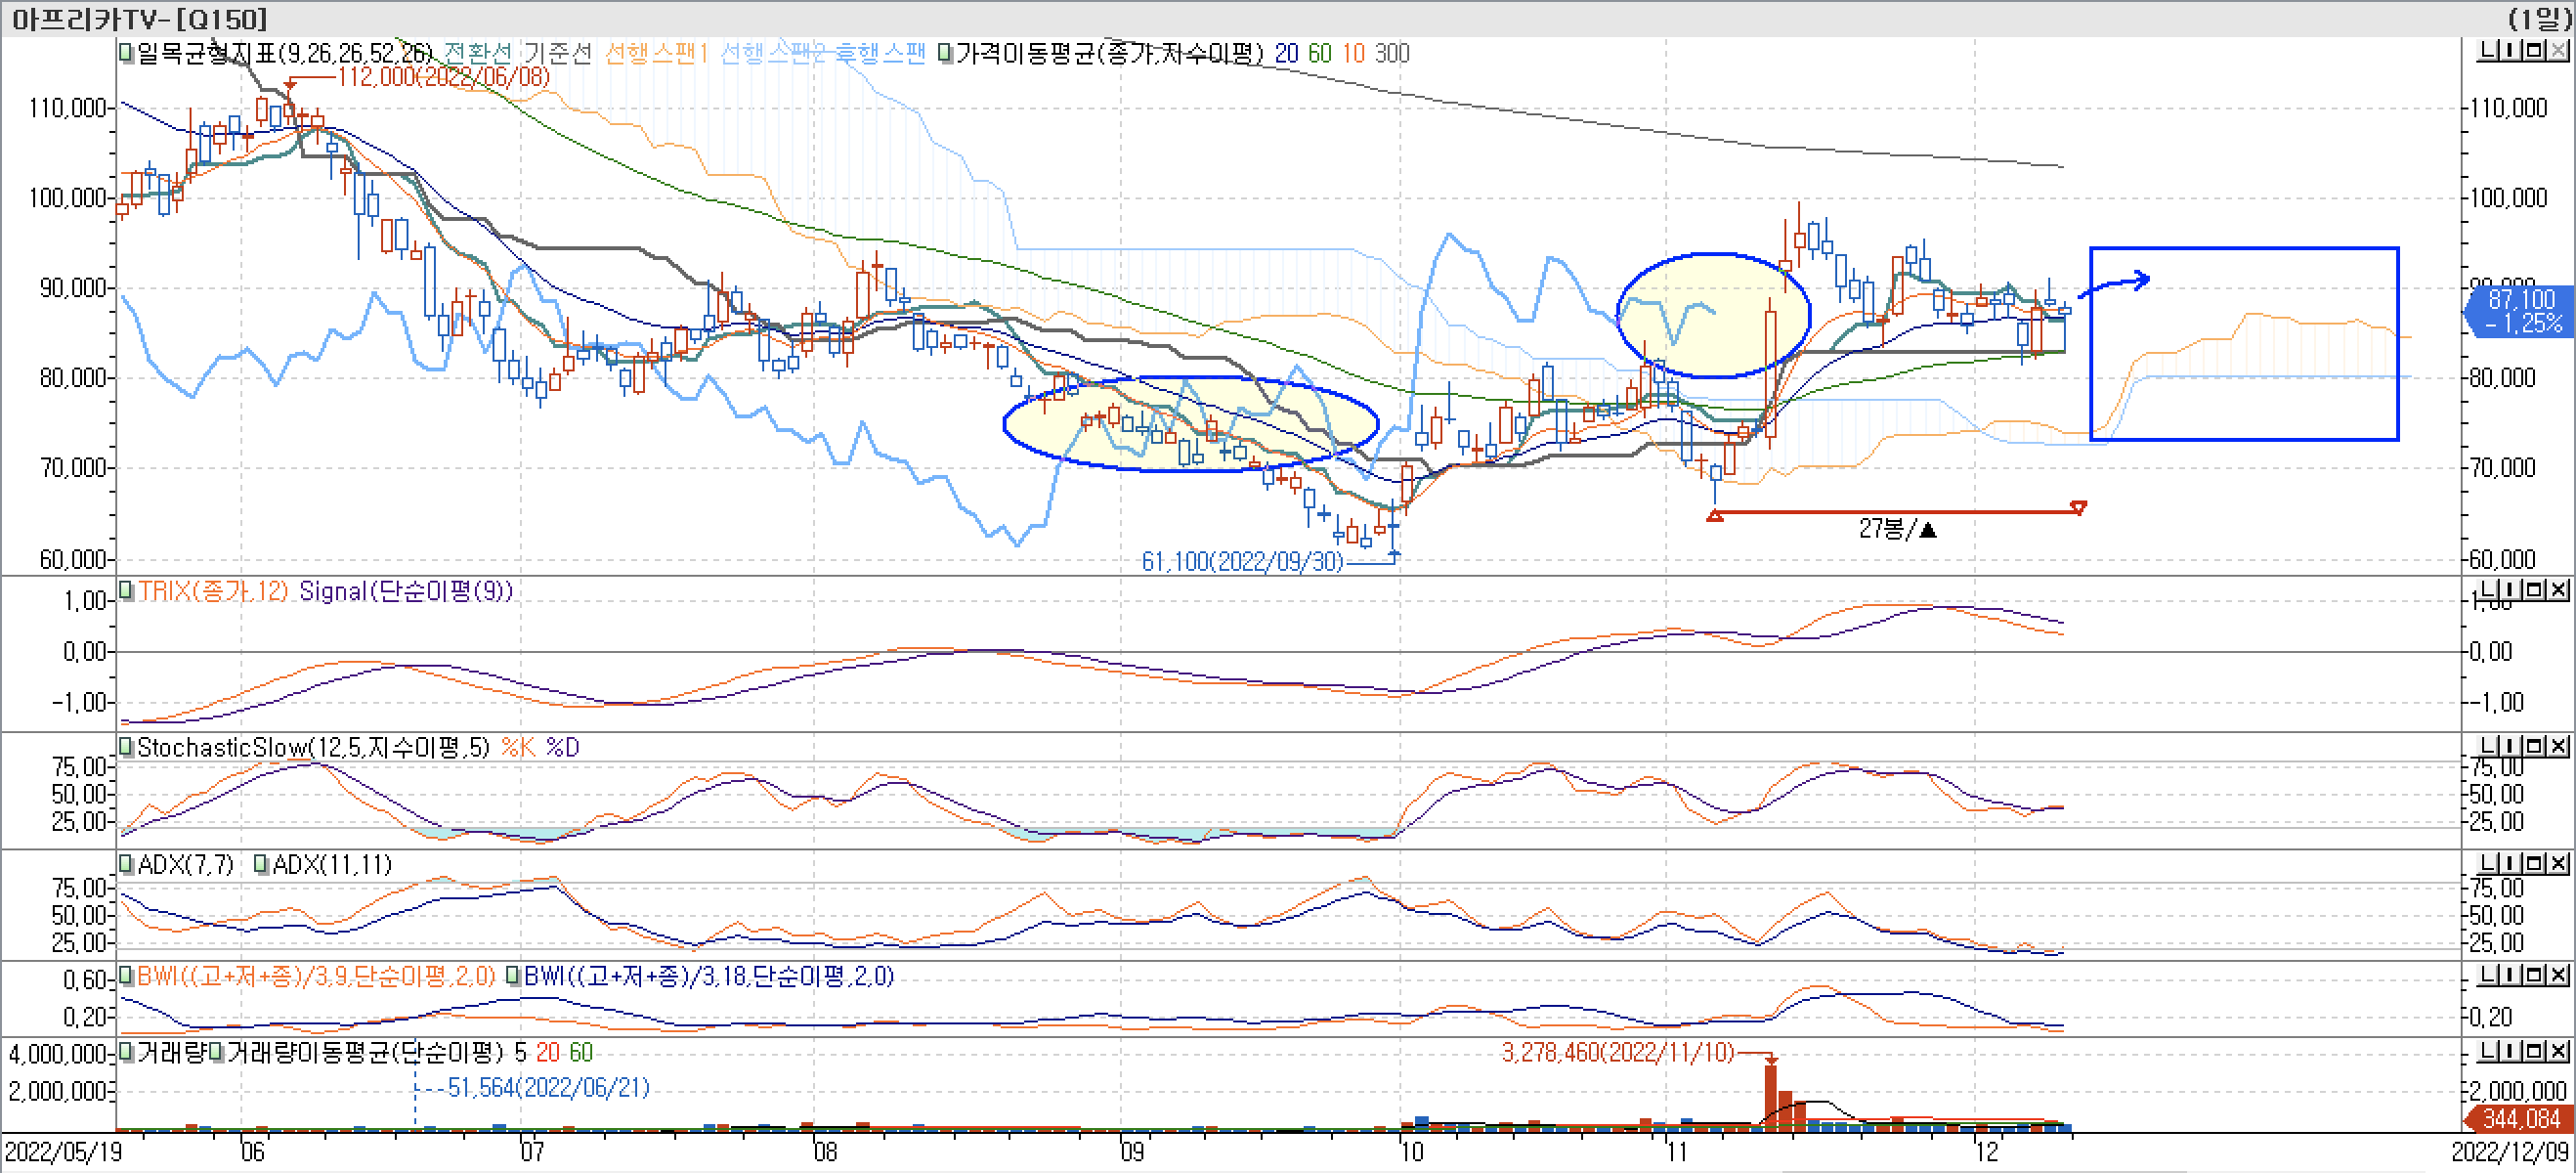The width and height of the screenshot is (2576, 1173).
Task: Toggle the StochasticSlow indicator checkbox
Action: point(125,745)
